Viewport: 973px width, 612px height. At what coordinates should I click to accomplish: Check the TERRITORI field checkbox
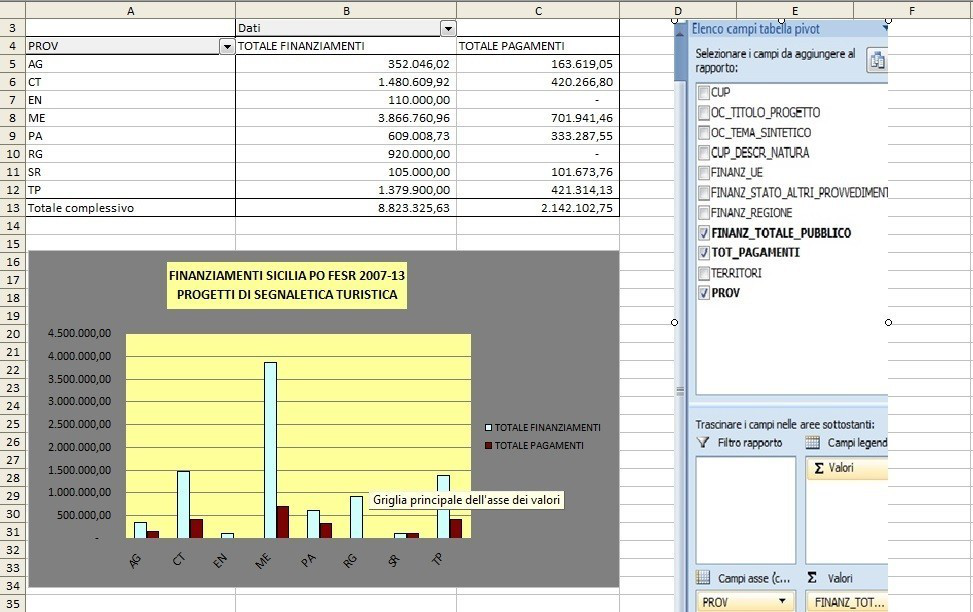point(704,273)
